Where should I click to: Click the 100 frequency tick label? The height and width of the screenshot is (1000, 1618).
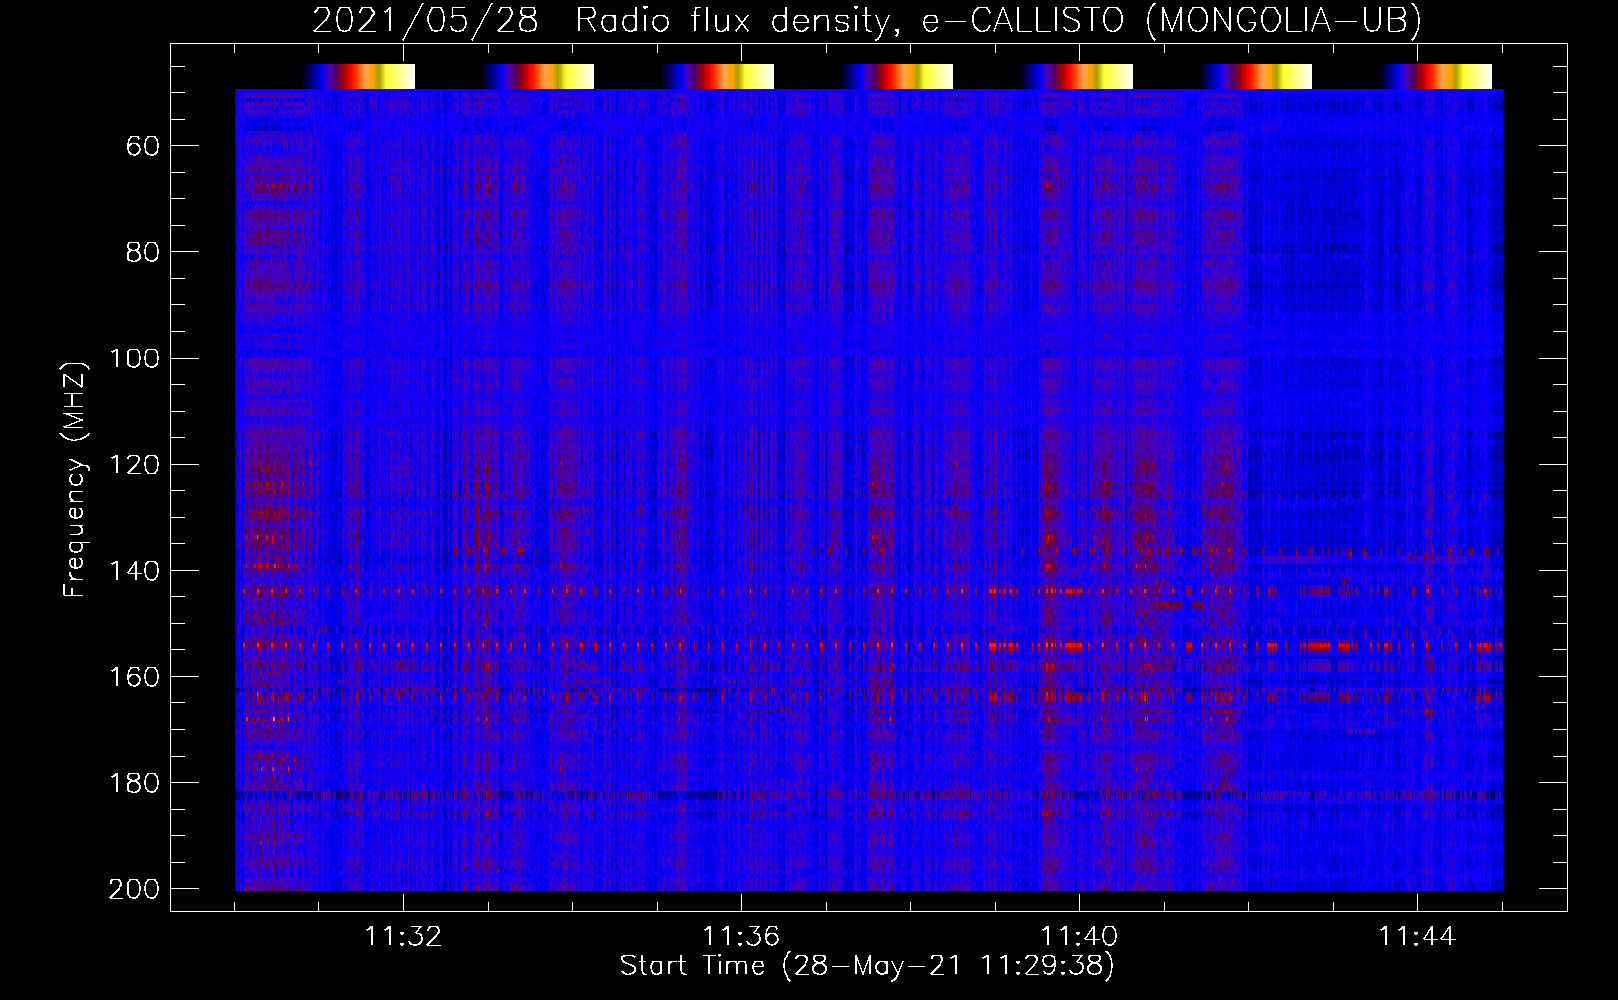coord(134,358)
